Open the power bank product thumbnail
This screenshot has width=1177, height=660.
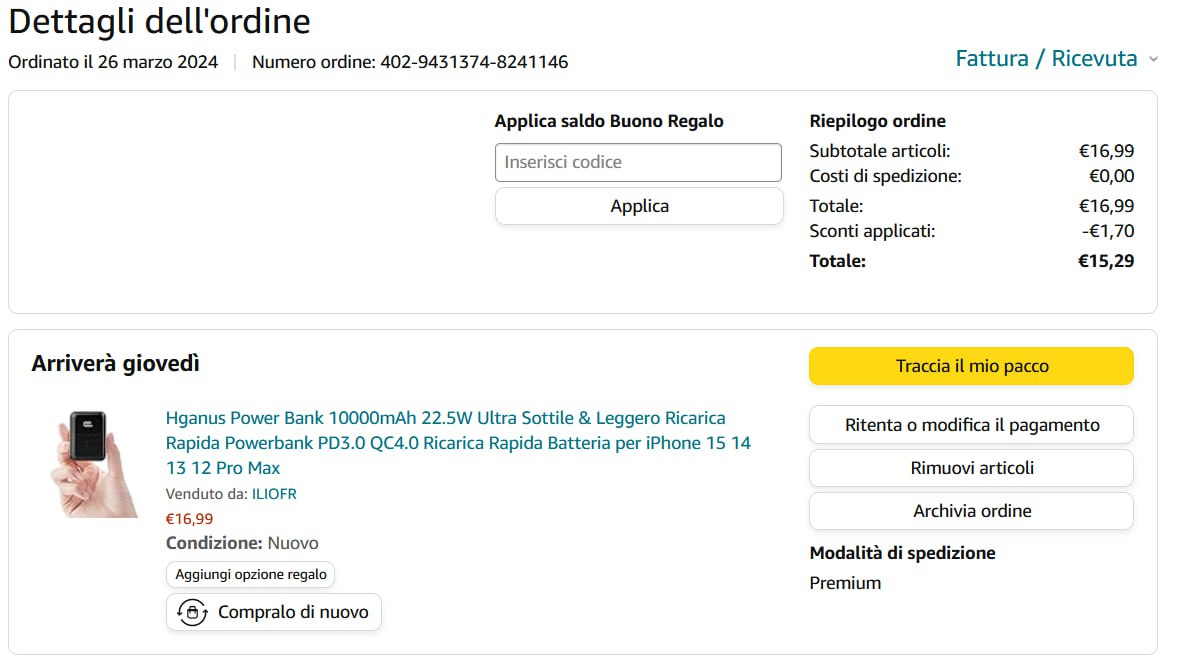coord(93,462)
